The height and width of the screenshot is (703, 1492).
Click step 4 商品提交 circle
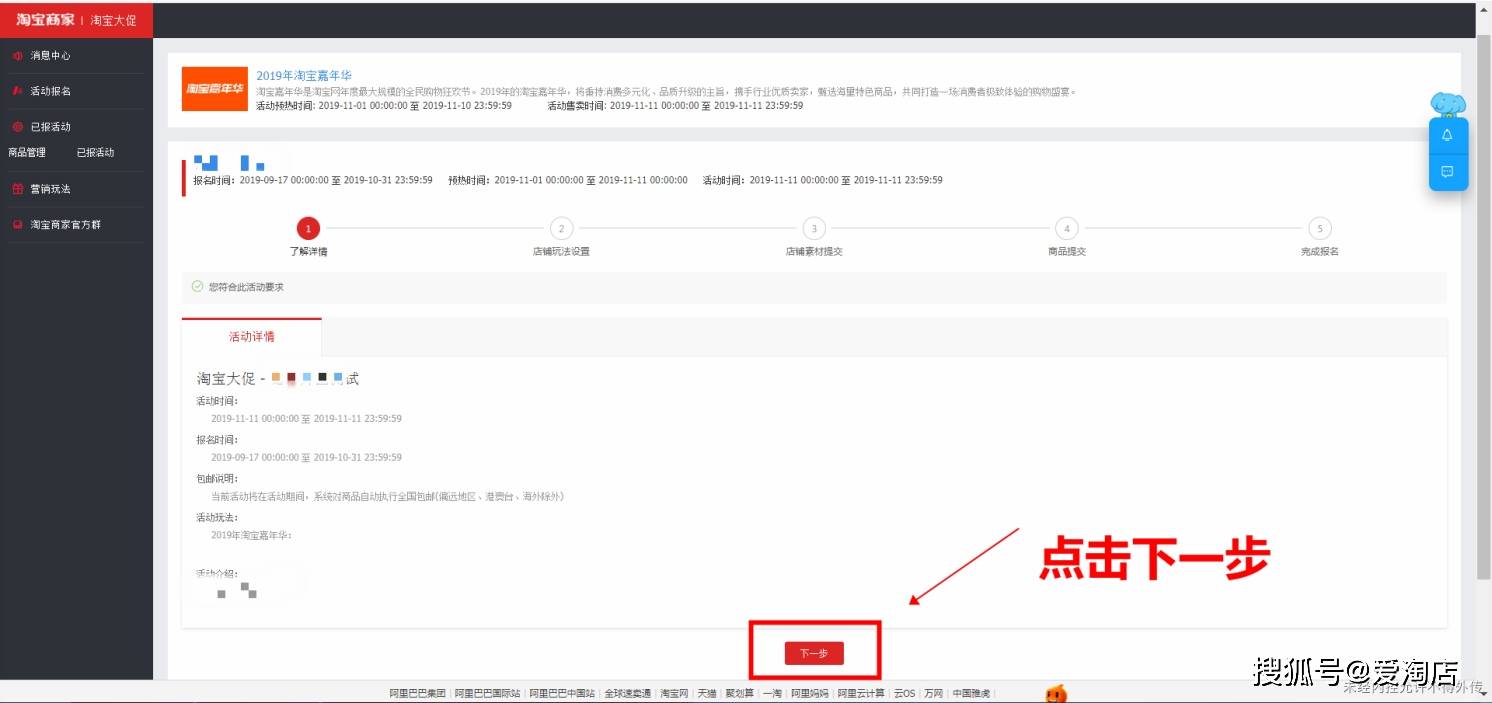(1067, 229)
